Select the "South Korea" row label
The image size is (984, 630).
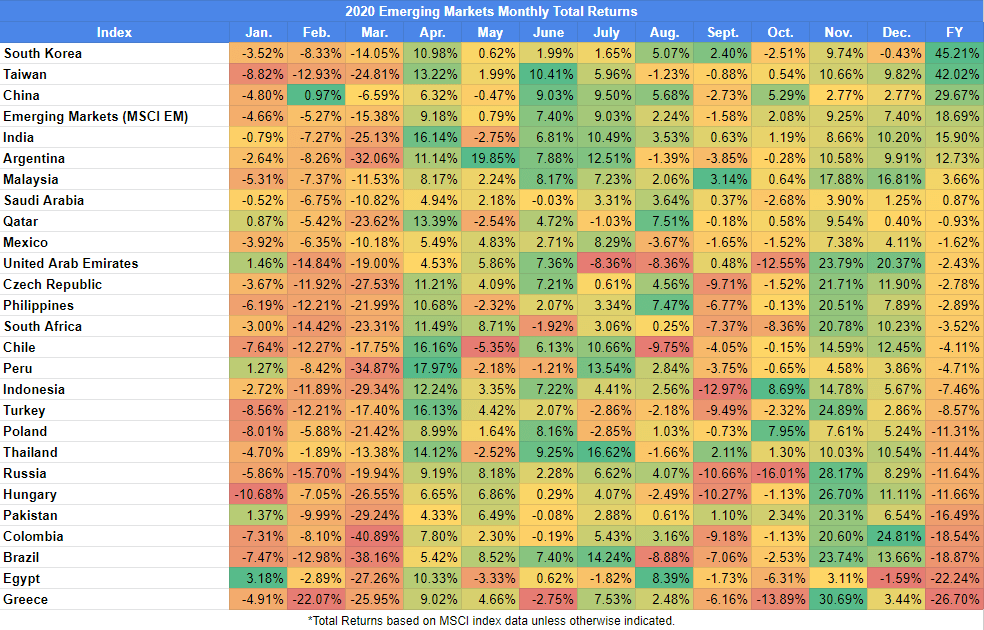click(43, 53)
